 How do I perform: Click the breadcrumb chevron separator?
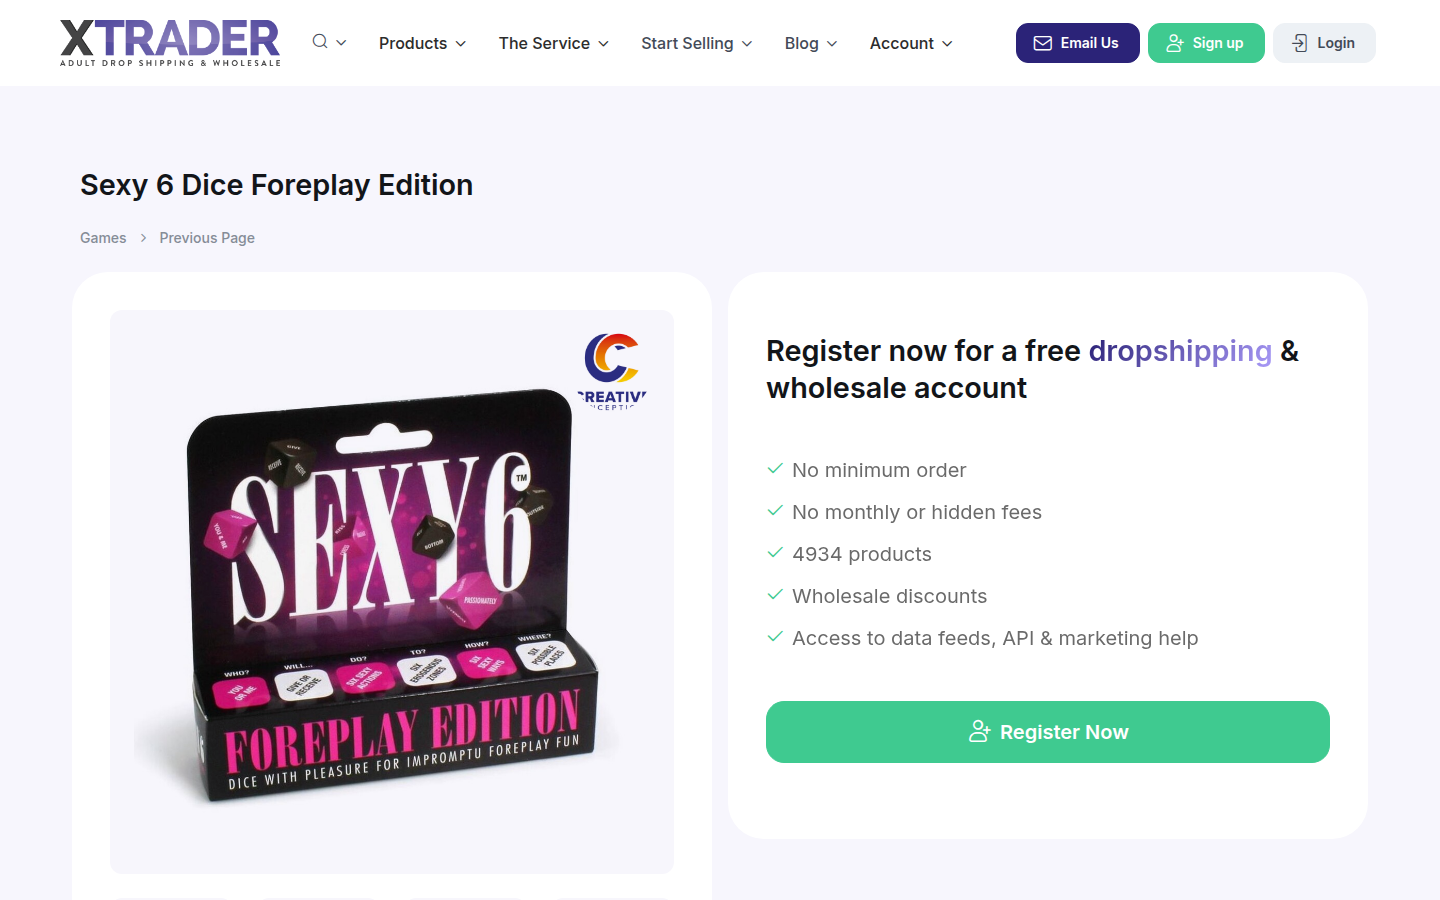pos(143,238)
